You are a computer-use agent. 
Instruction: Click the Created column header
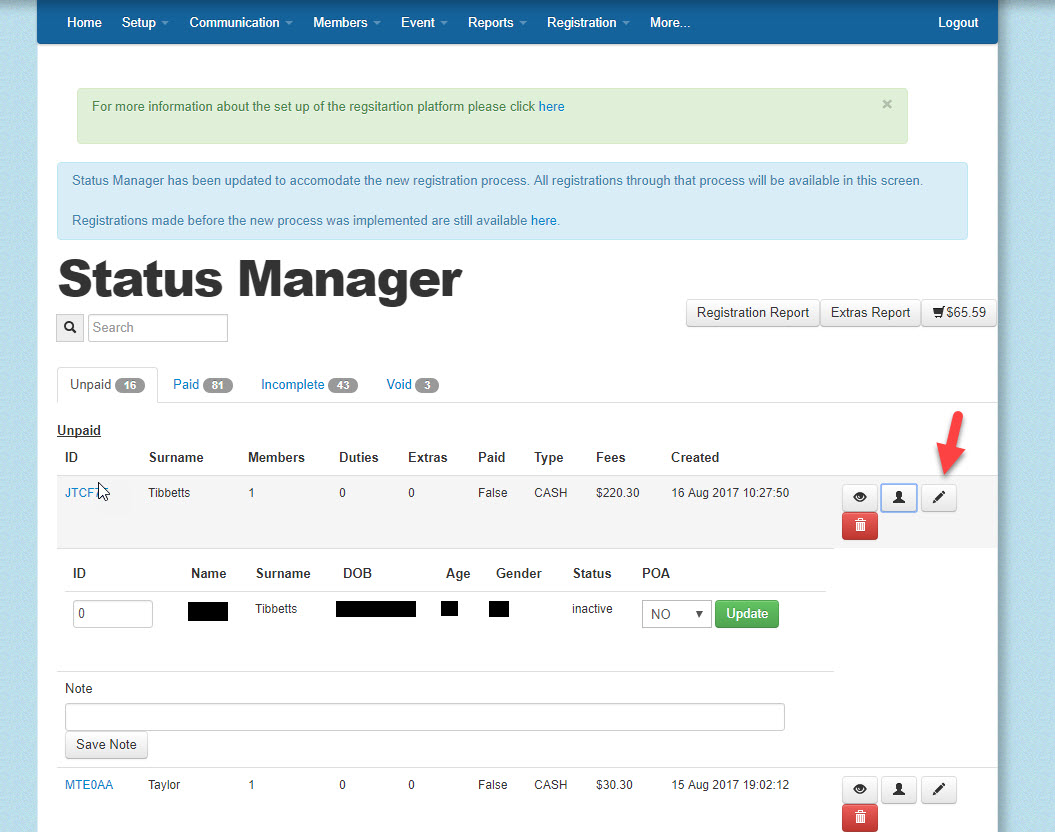(695, 457)
